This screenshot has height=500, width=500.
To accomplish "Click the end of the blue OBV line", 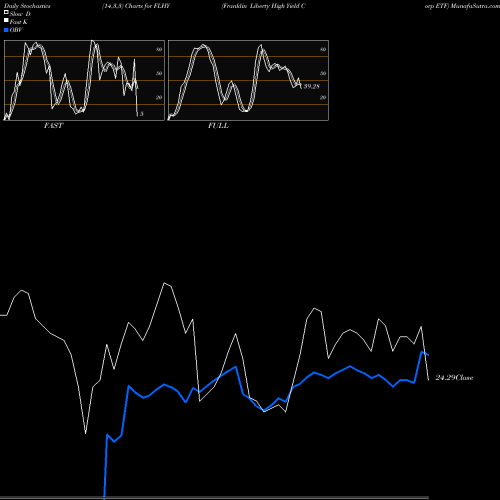I will pyautogui.click(x=428, y=355).
